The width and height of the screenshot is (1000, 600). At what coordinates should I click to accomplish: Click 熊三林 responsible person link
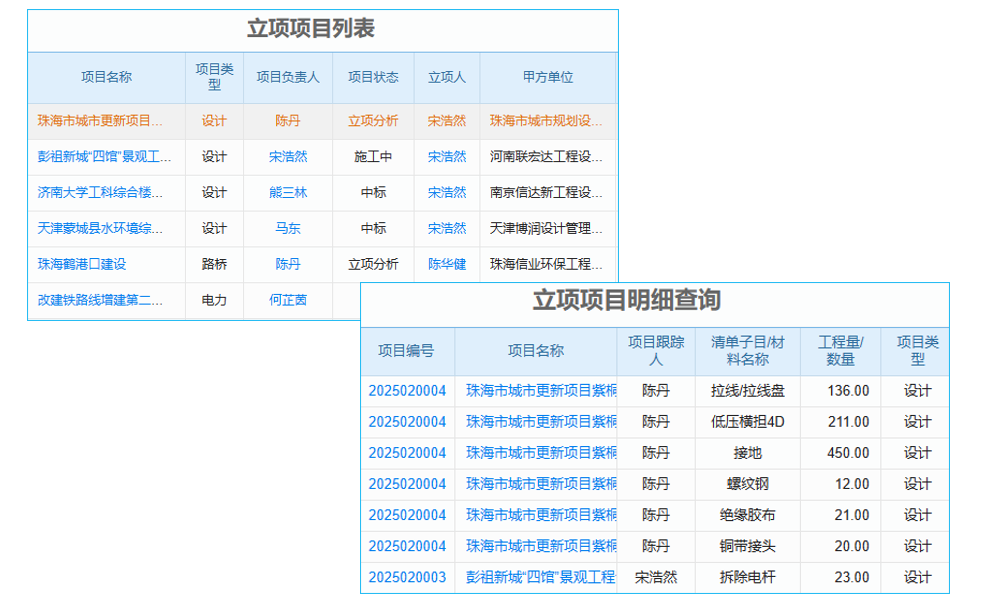tap(289, 193)
